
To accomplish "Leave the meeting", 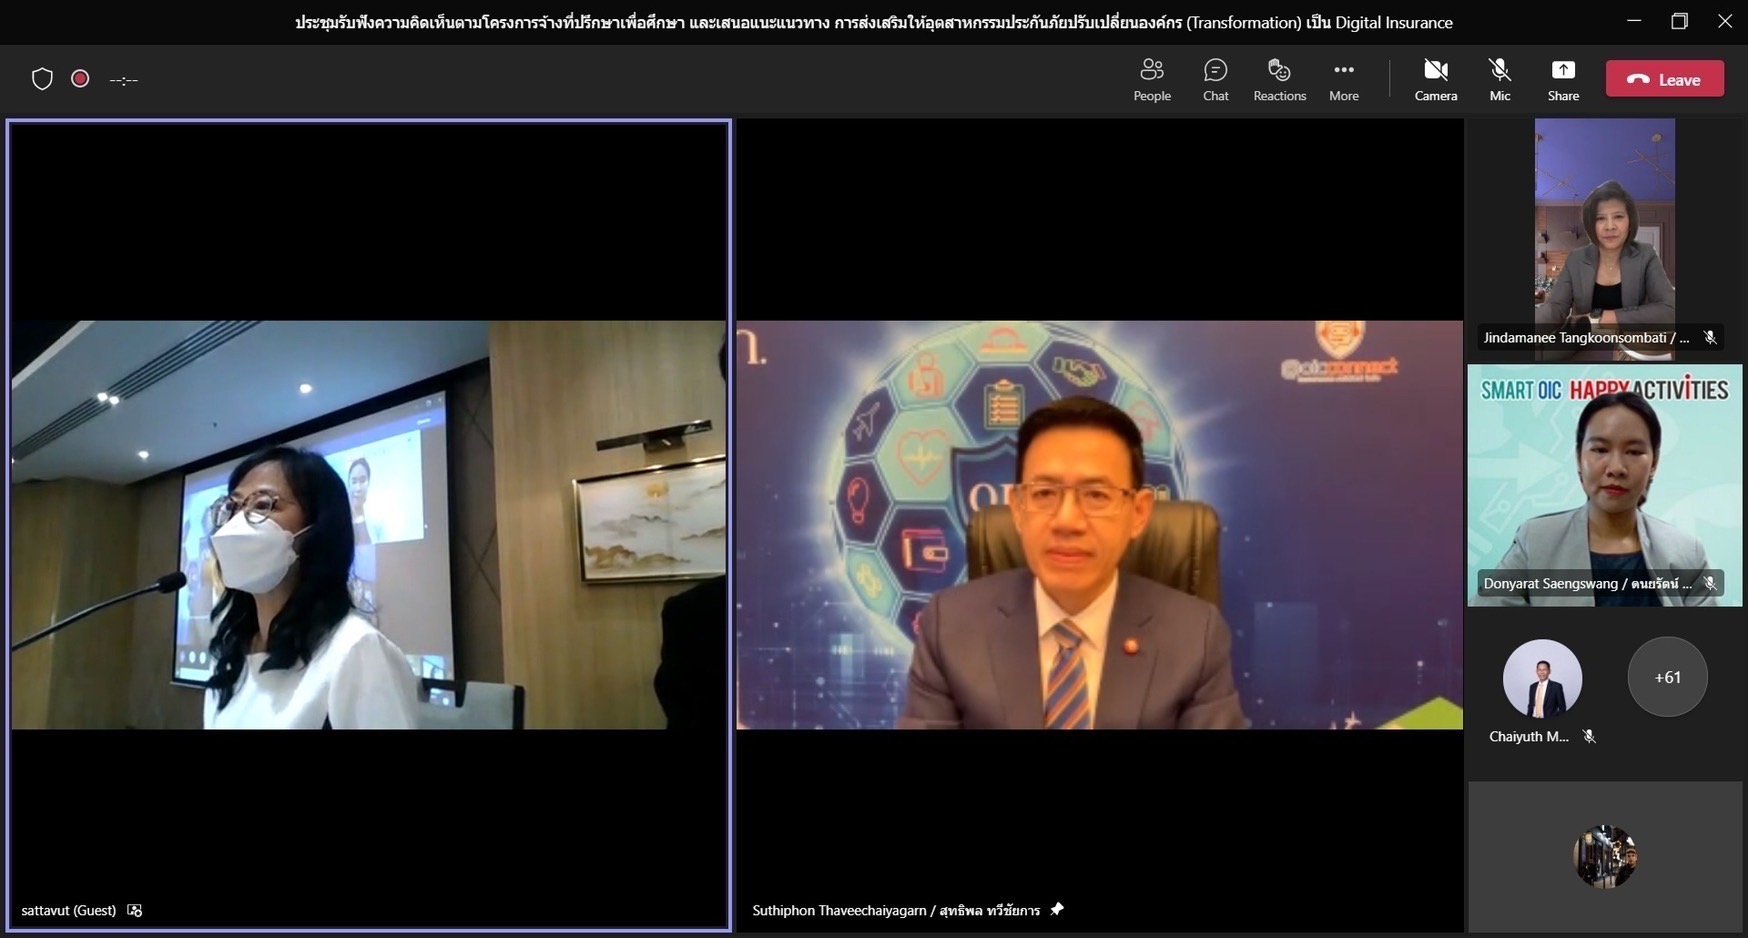I will pos(1664,79).
